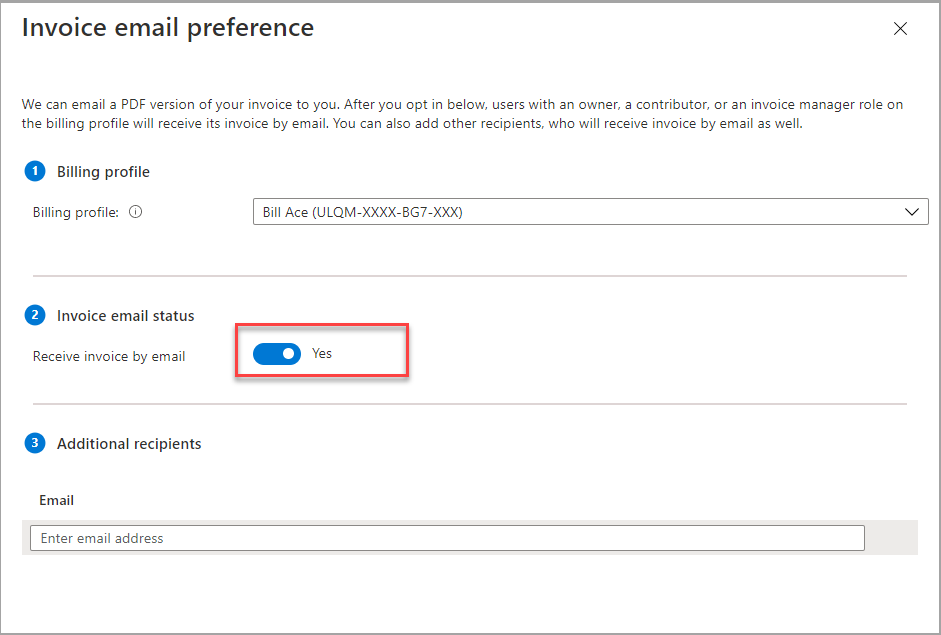
Task: Close the Invoice email preference panel
Action: click(900, 29)
